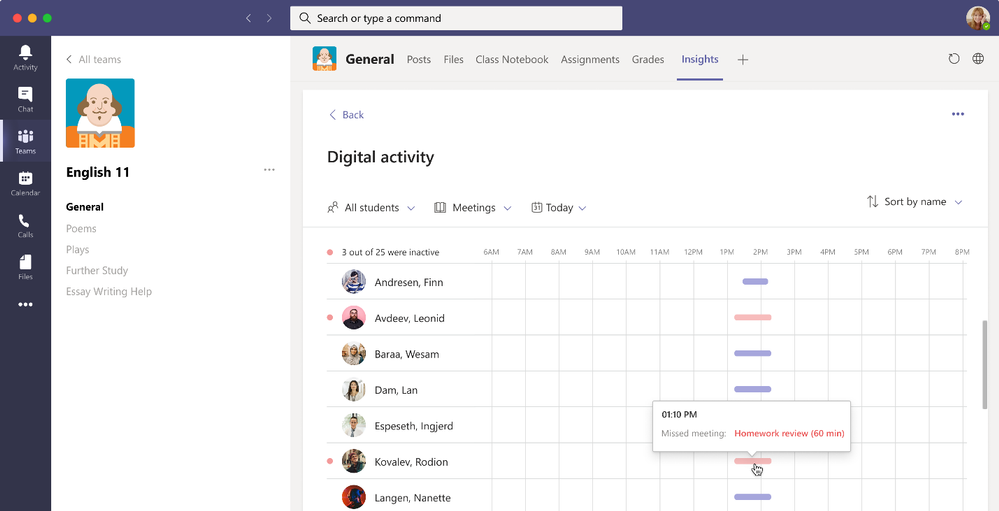The image size is (999, 511).
Task: Return to All teams list
Action: click(x=92, y=60)
